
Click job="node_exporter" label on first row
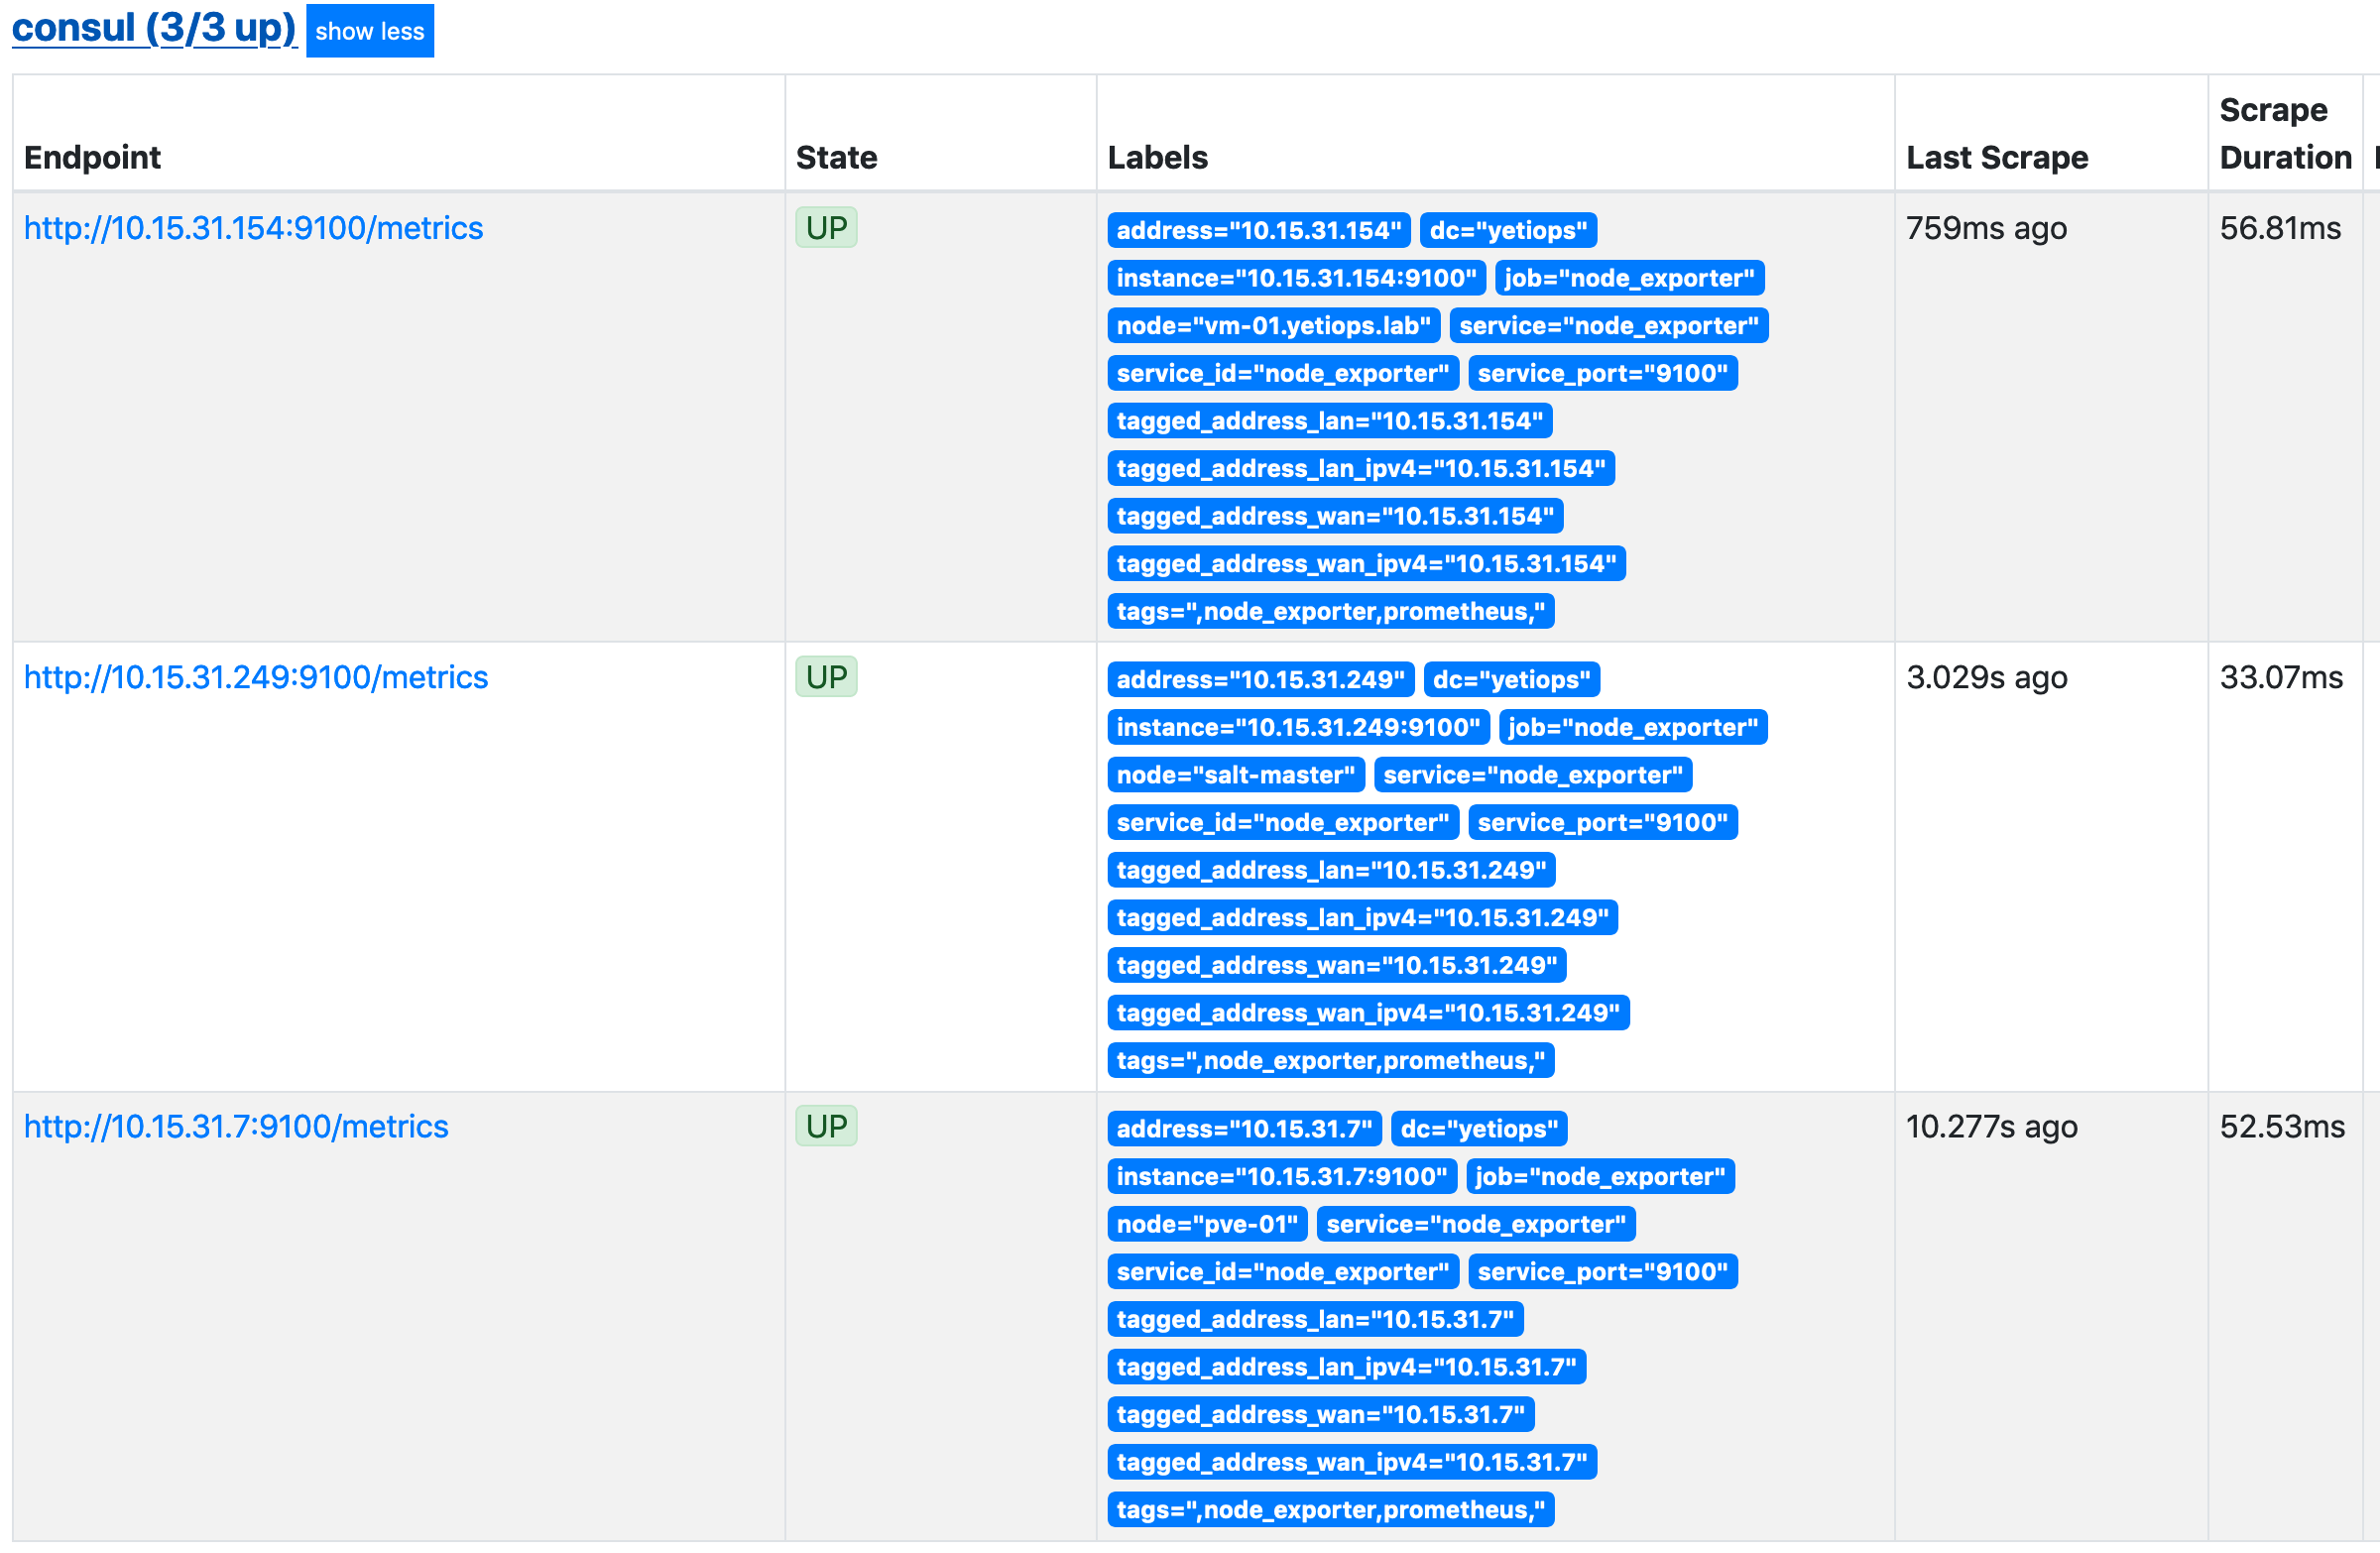coord(1629,278)
